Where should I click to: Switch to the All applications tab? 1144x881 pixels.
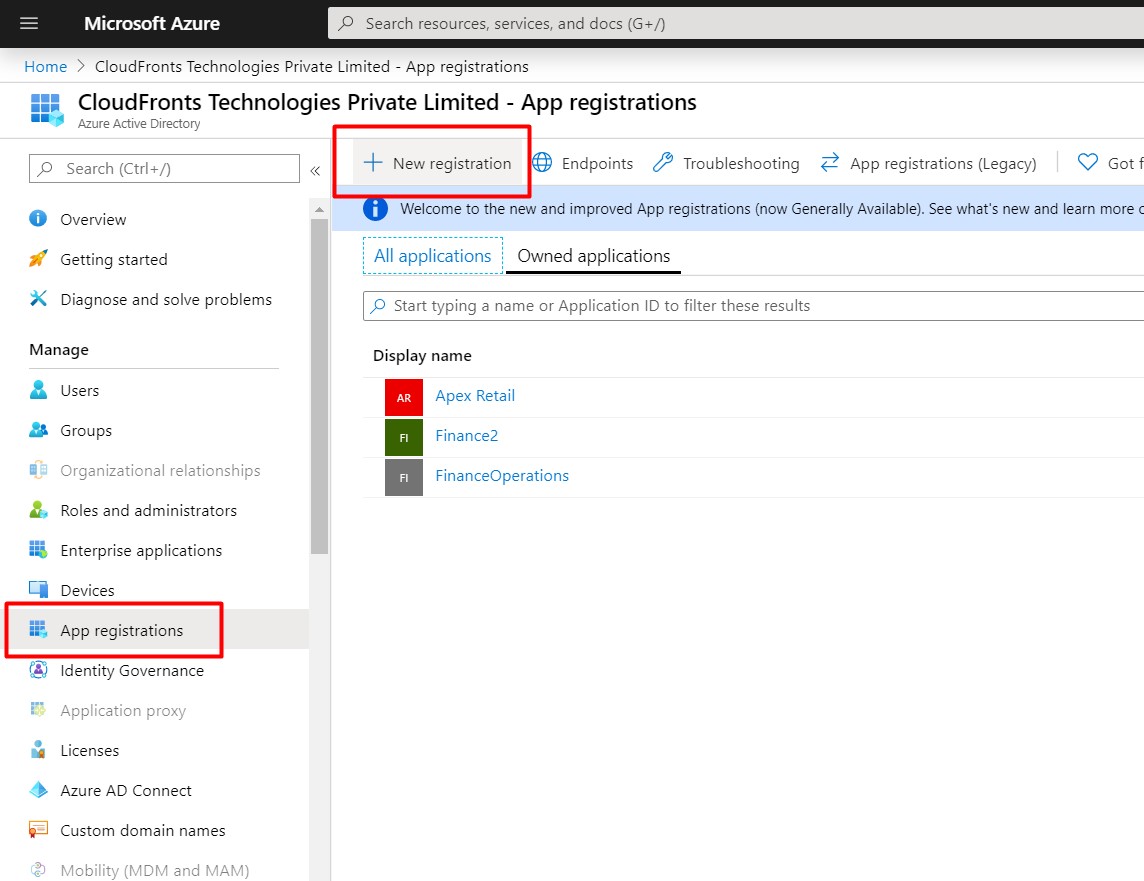pyautogui.click(x=433, y=256)
